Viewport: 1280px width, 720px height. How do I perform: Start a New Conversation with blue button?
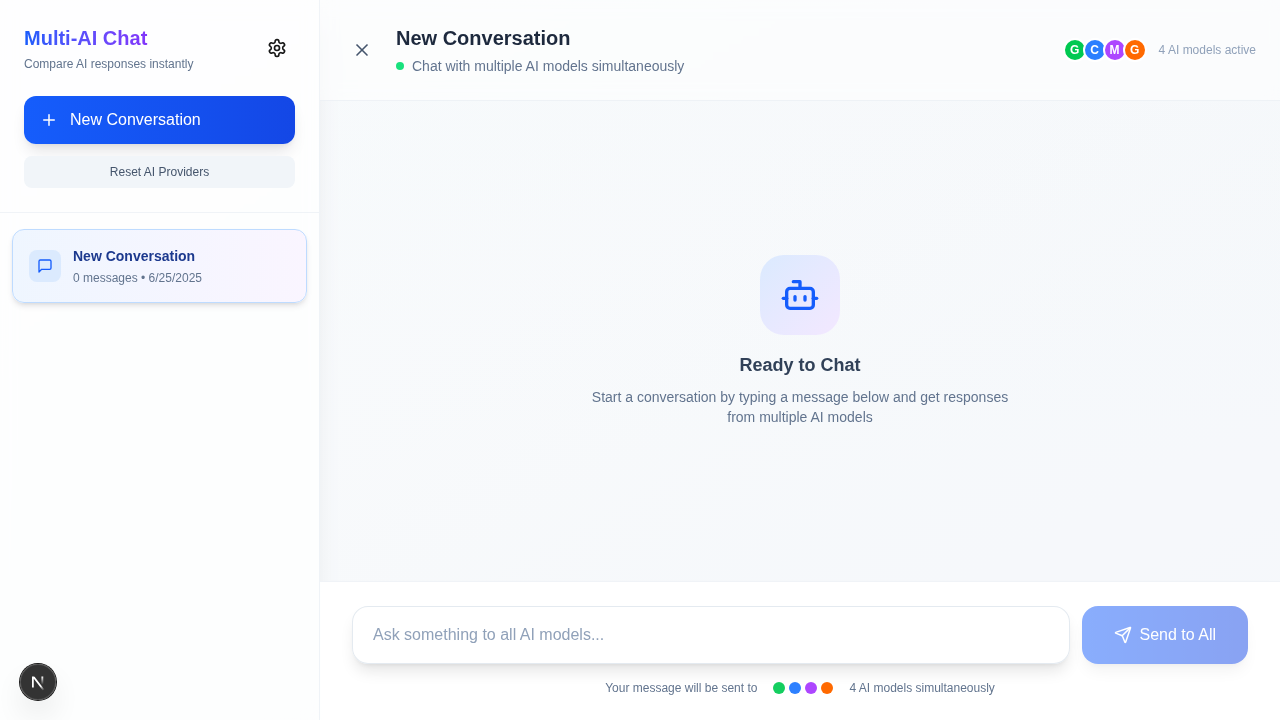click(159, 120)
